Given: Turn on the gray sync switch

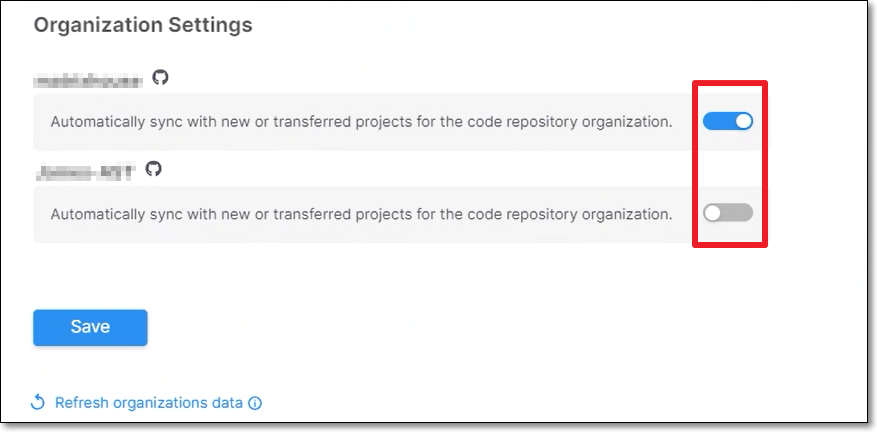Looking at the screenshot, I should (728, 213).
